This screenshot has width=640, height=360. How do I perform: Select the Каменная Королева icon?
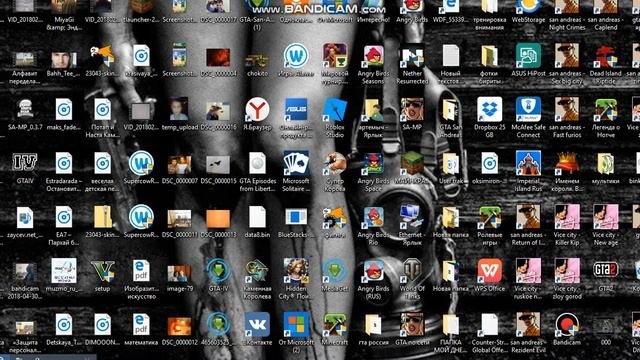pyautogui.click(x=257, y=271)
